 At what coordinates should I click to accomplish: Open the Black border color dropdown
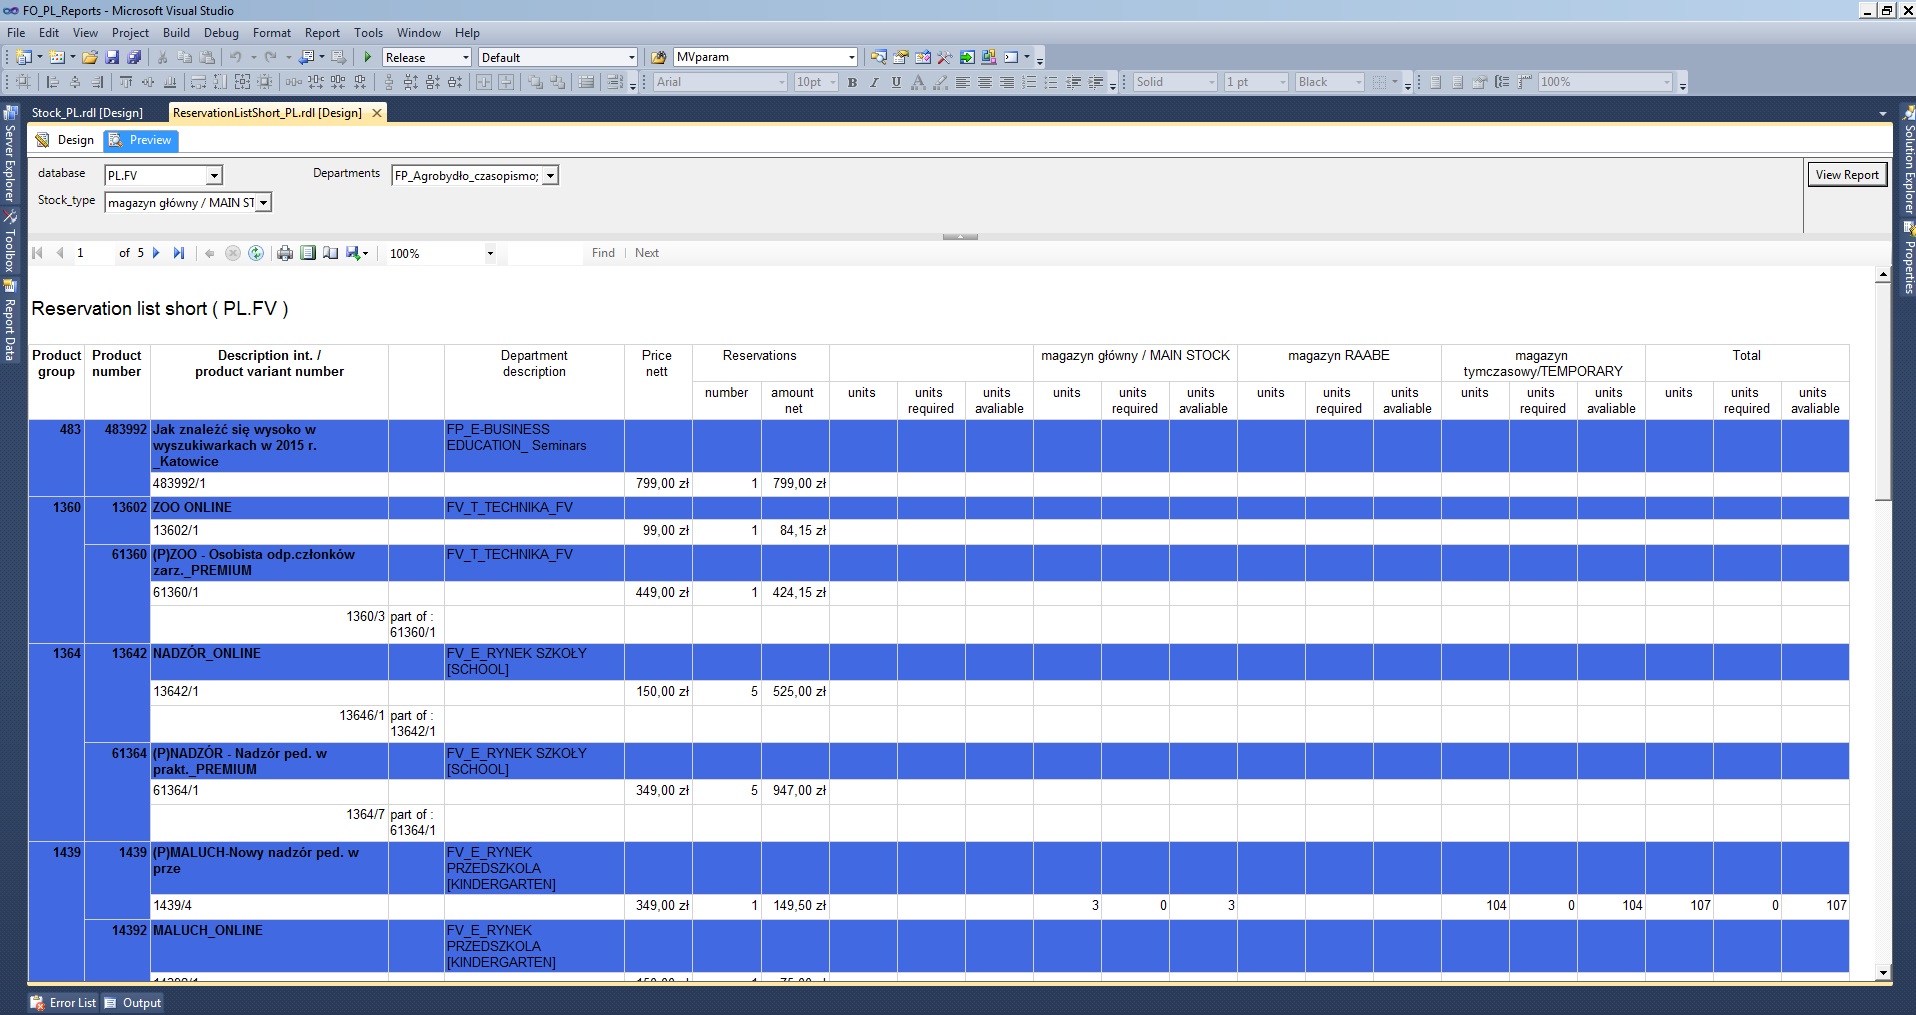point(1359,82)
